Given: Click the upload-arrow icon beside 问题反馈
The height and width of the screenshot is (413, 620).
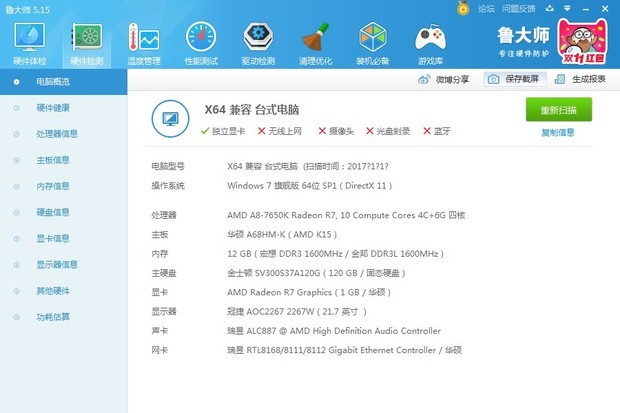Looking at the screenshot, I should click(x=550, y=8).
